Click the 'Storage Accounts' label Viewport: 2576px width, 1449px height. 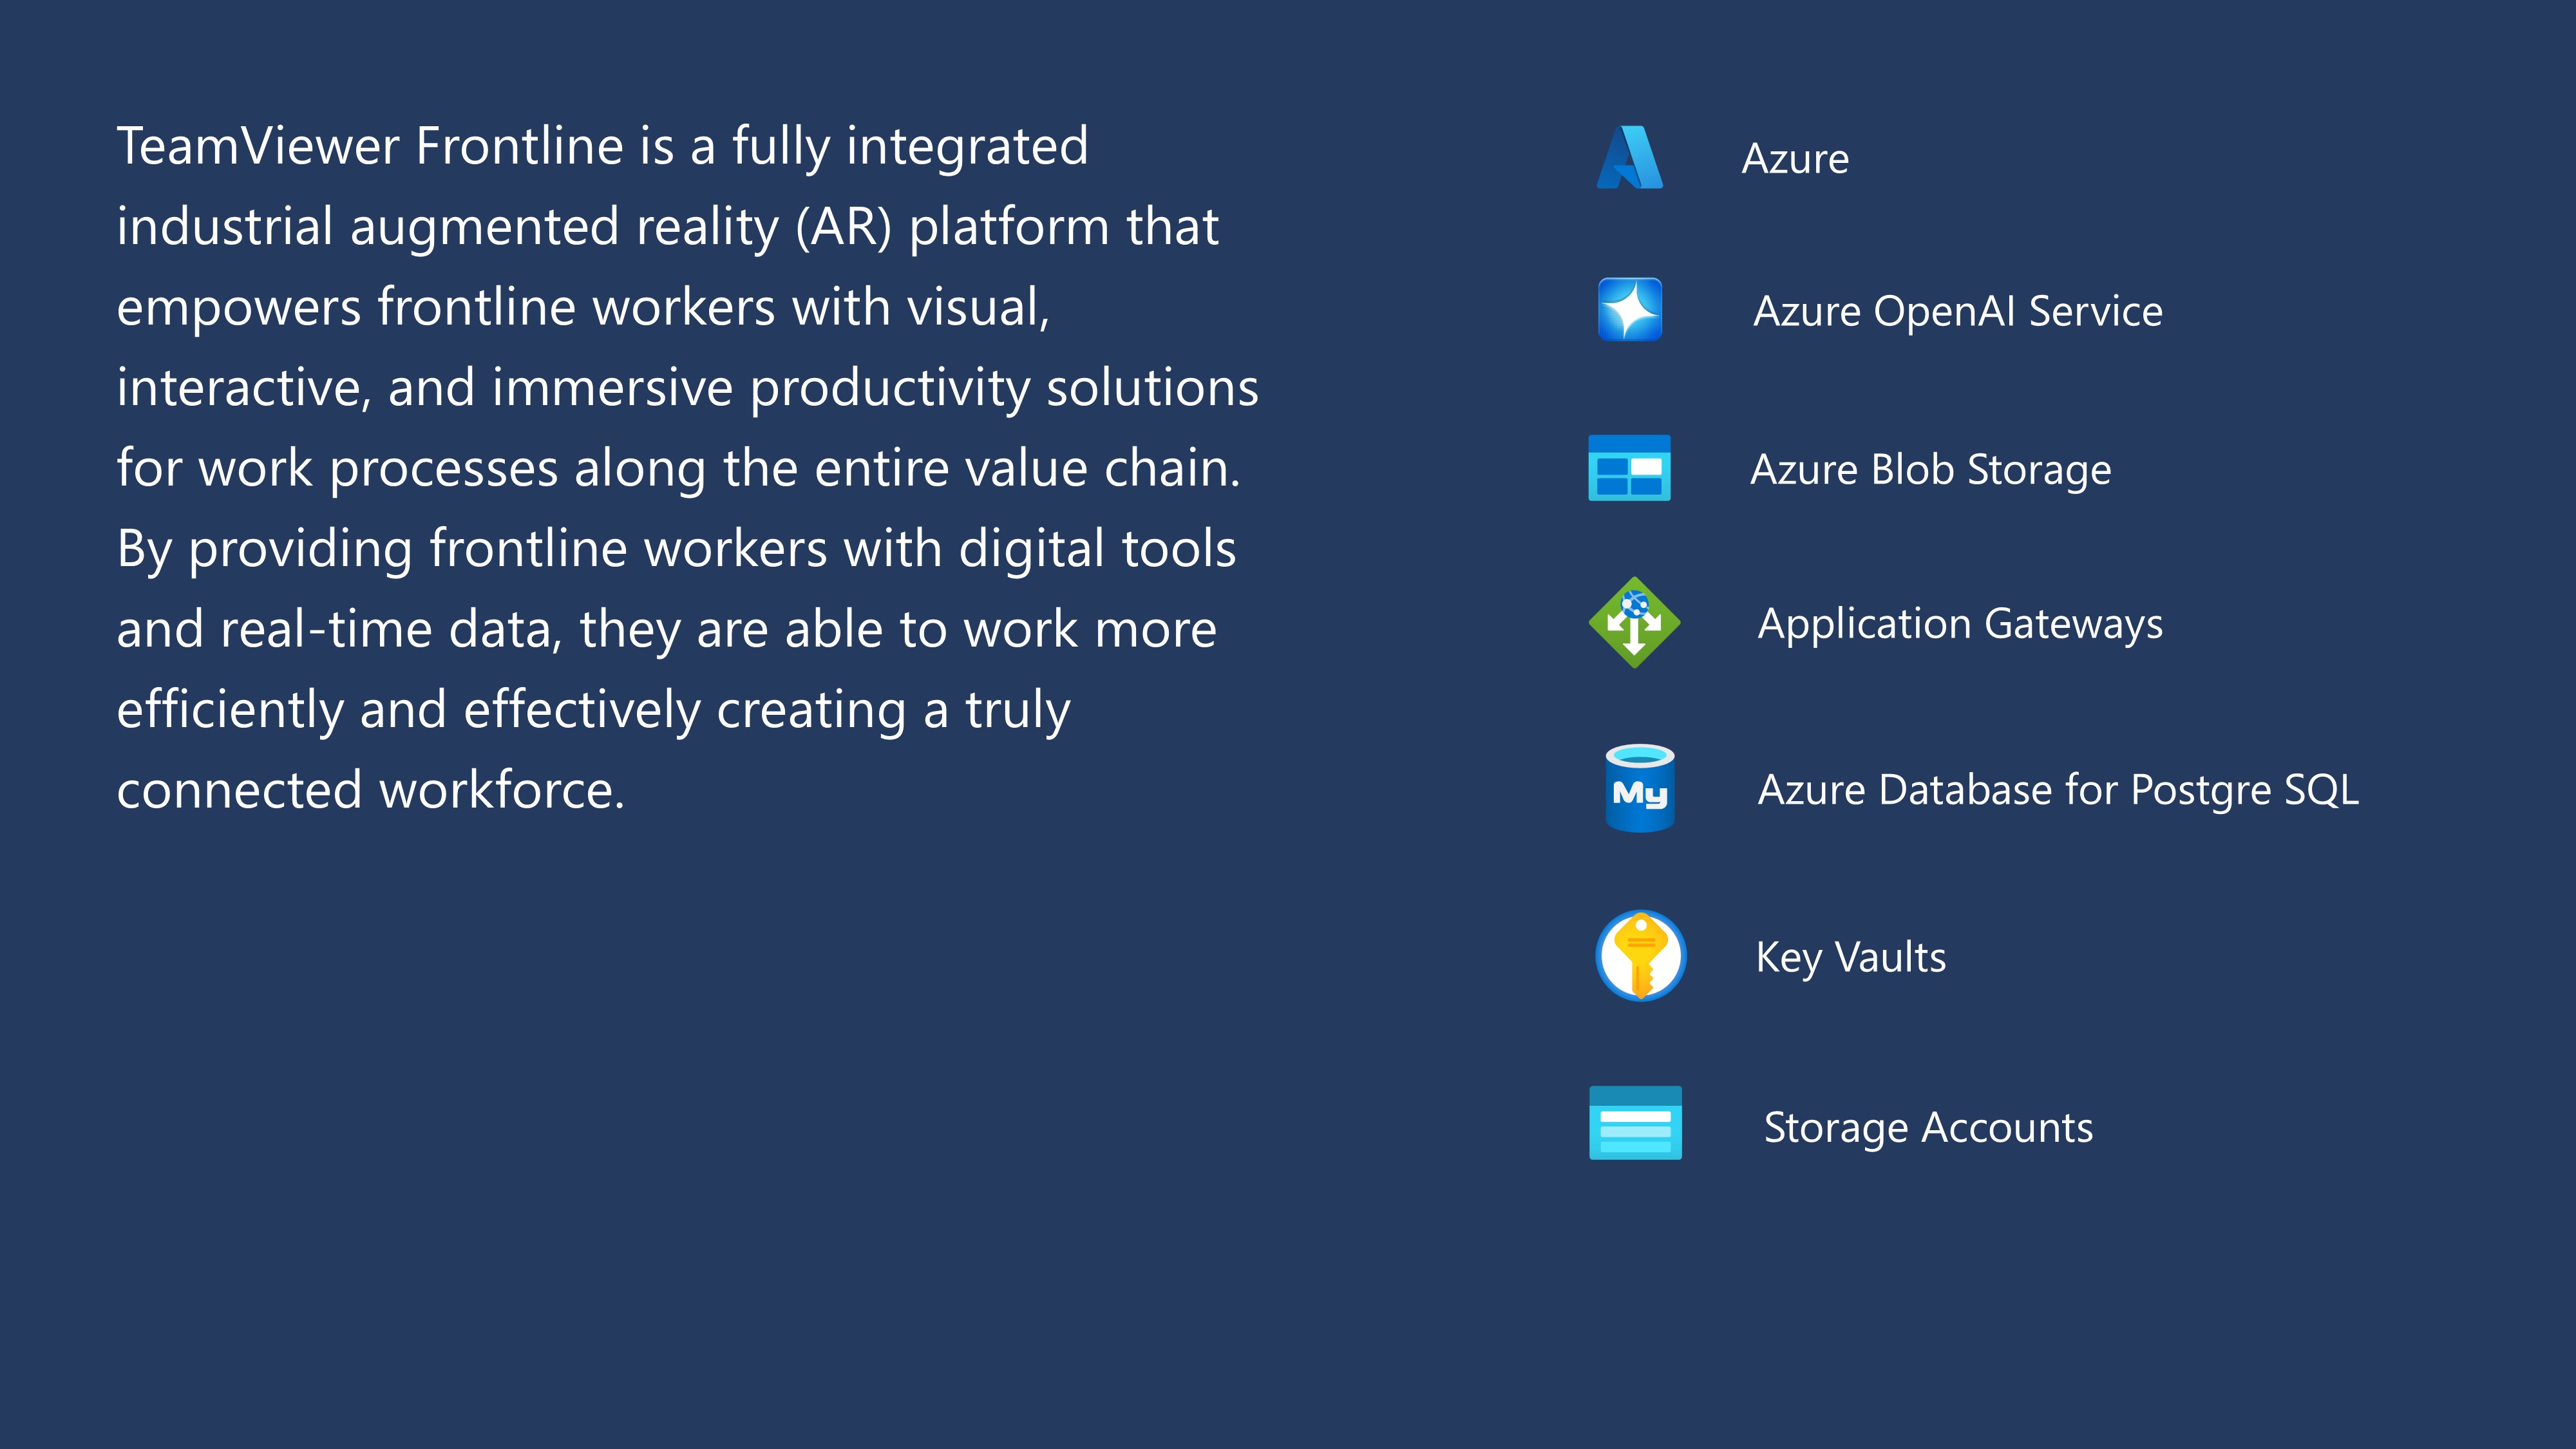1928,1128
